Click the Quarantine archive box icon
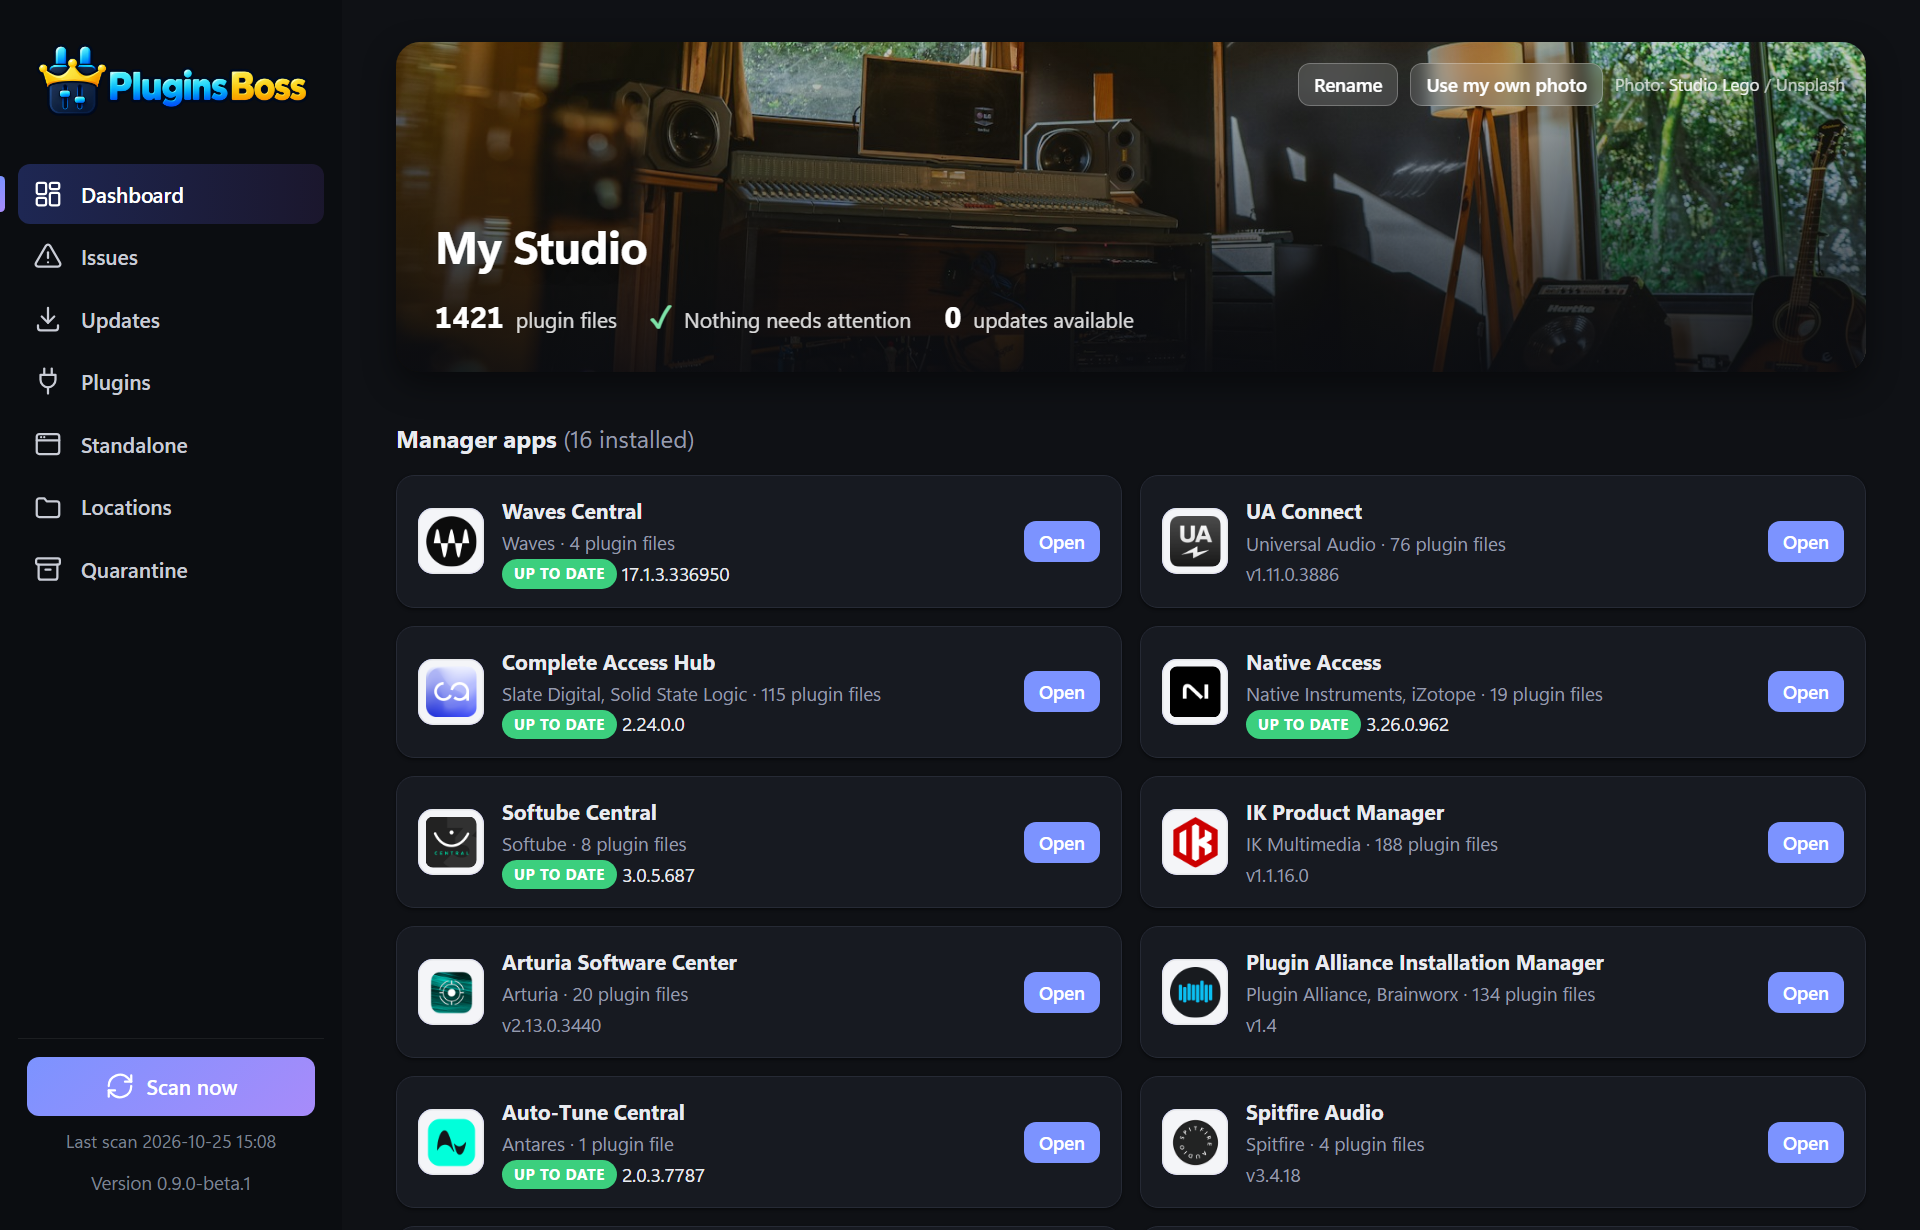 [x=48, y=570]
